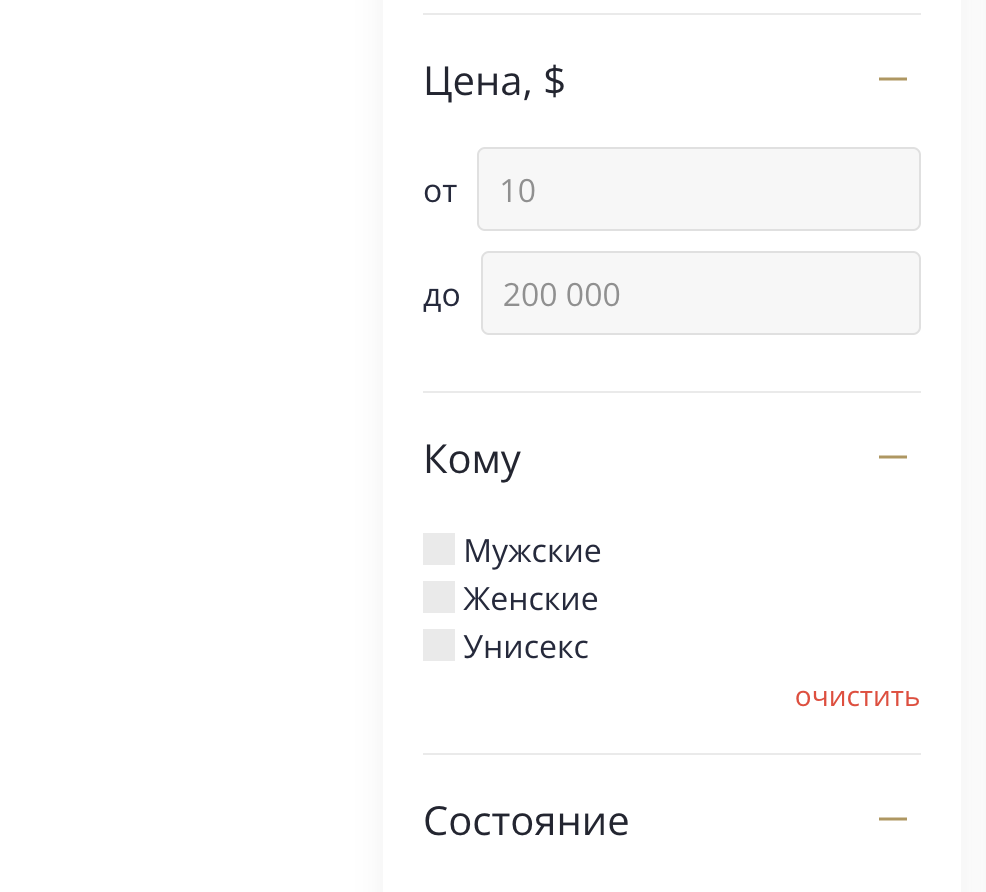Collapse the Цена, $ filter section
Viewport: 986px width, 892px height.
892,79
